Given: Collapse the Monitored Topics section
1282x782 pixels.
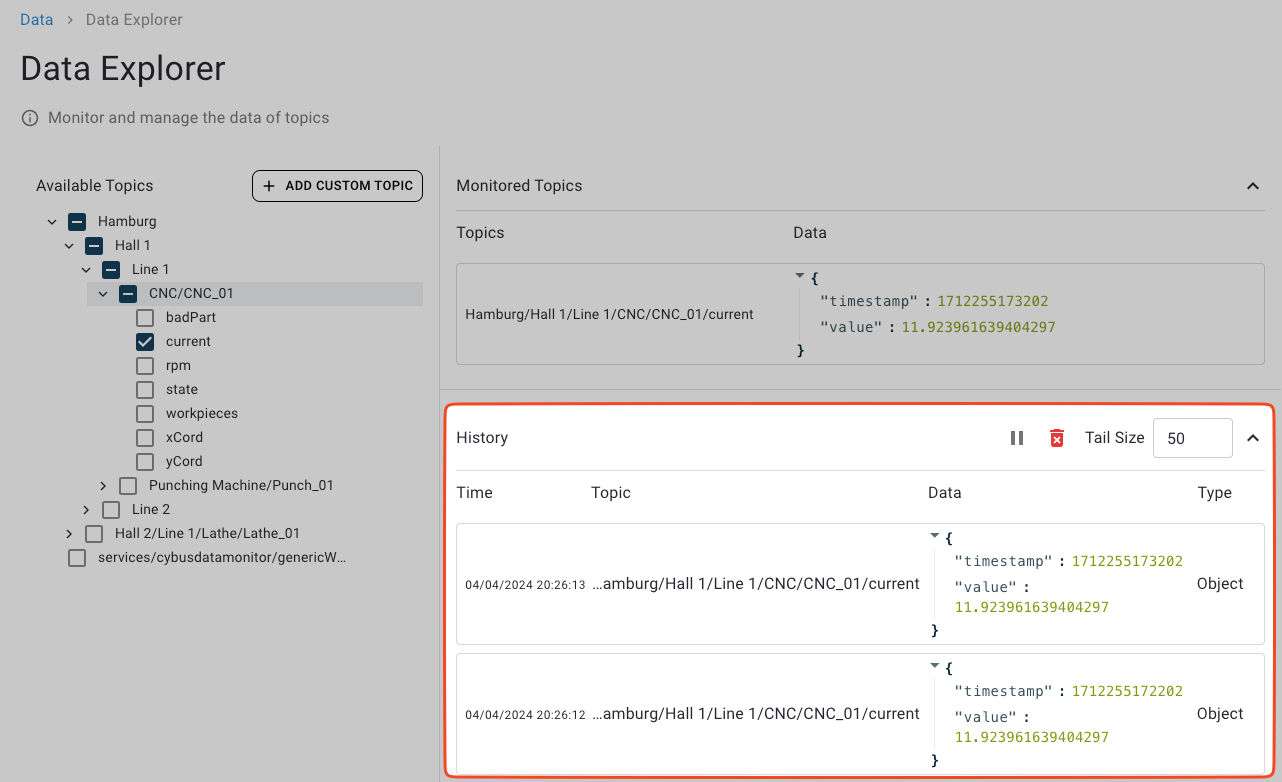Looking at the screenshot, I should click(1253, 186).
